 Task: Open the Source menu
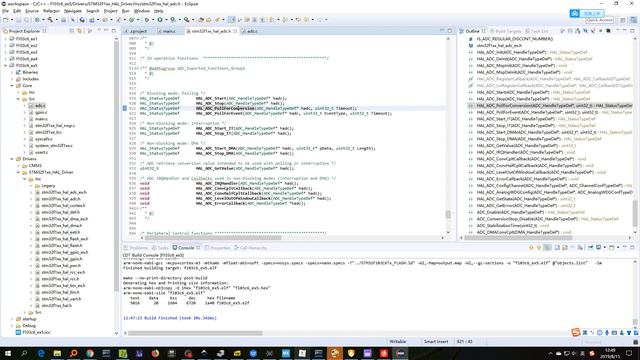32,11
